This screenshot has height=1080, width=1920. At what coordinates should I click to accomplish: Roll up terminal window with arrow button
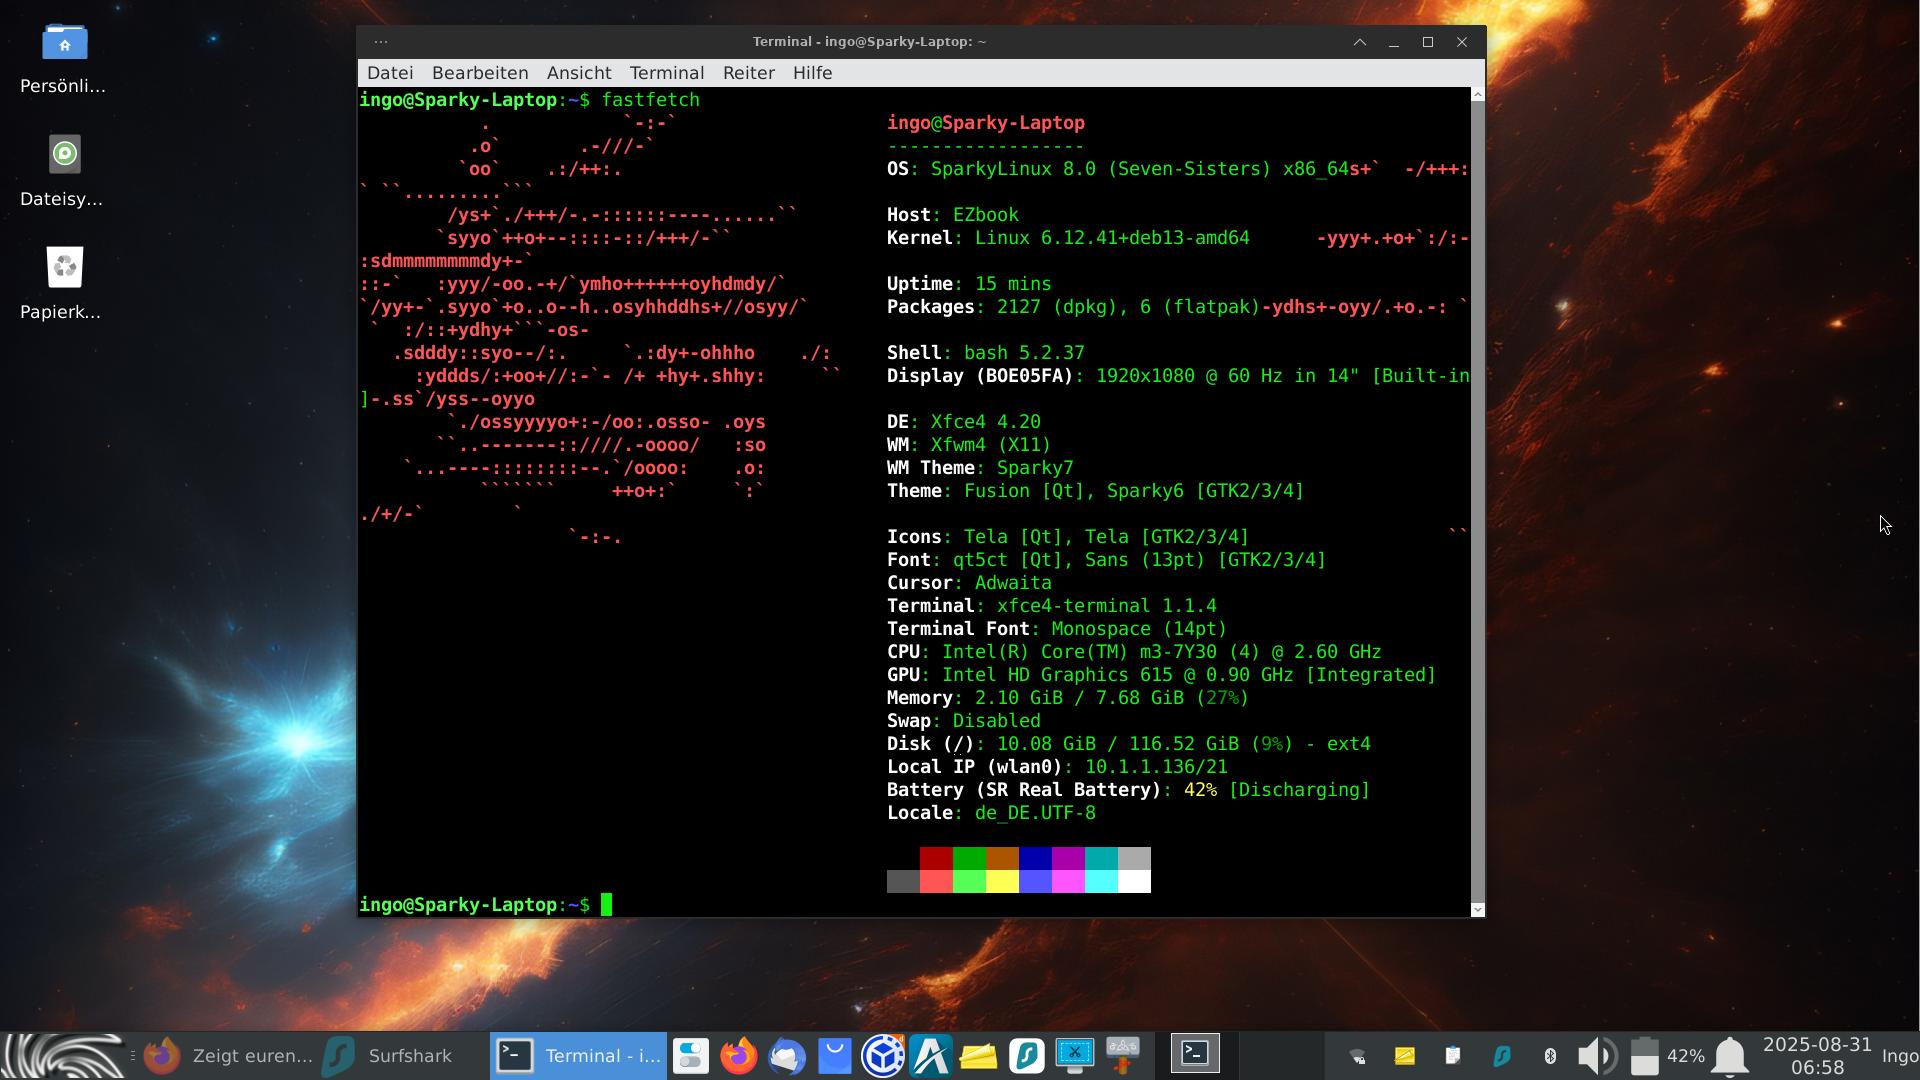pos(1359,42)
